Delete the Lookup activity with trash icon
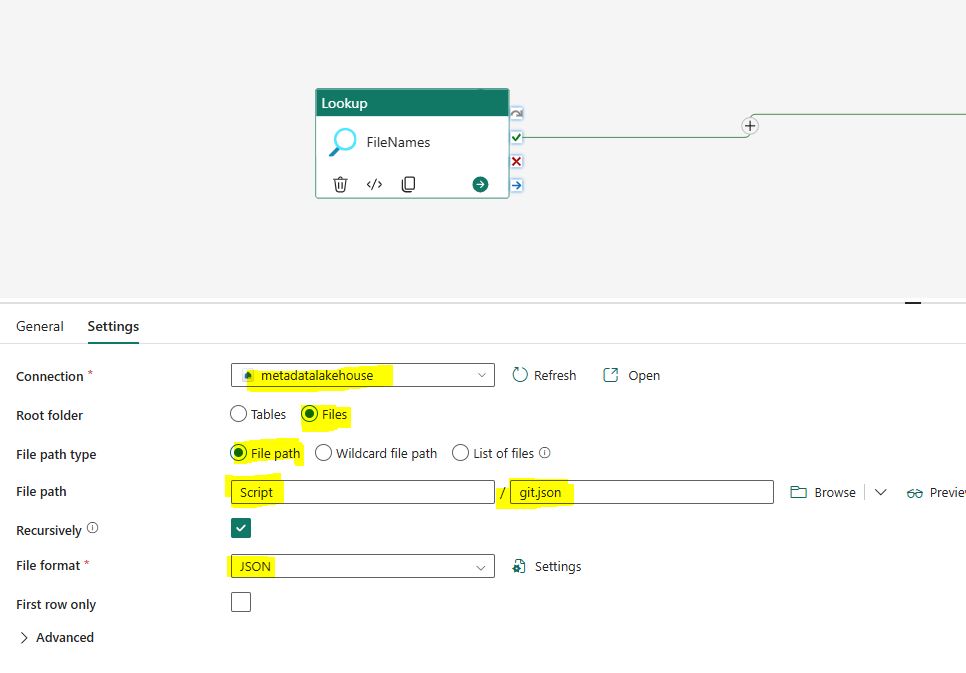This screenshot has width=966, height=673. [x=340, y=184]
